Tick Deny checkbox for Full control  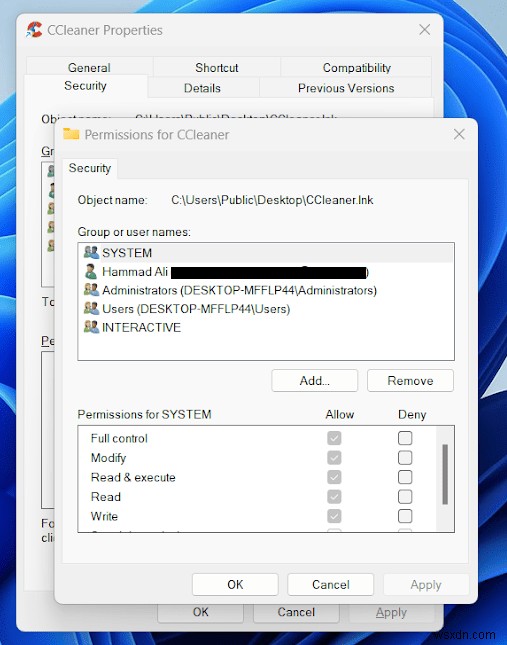pos(405,438)
